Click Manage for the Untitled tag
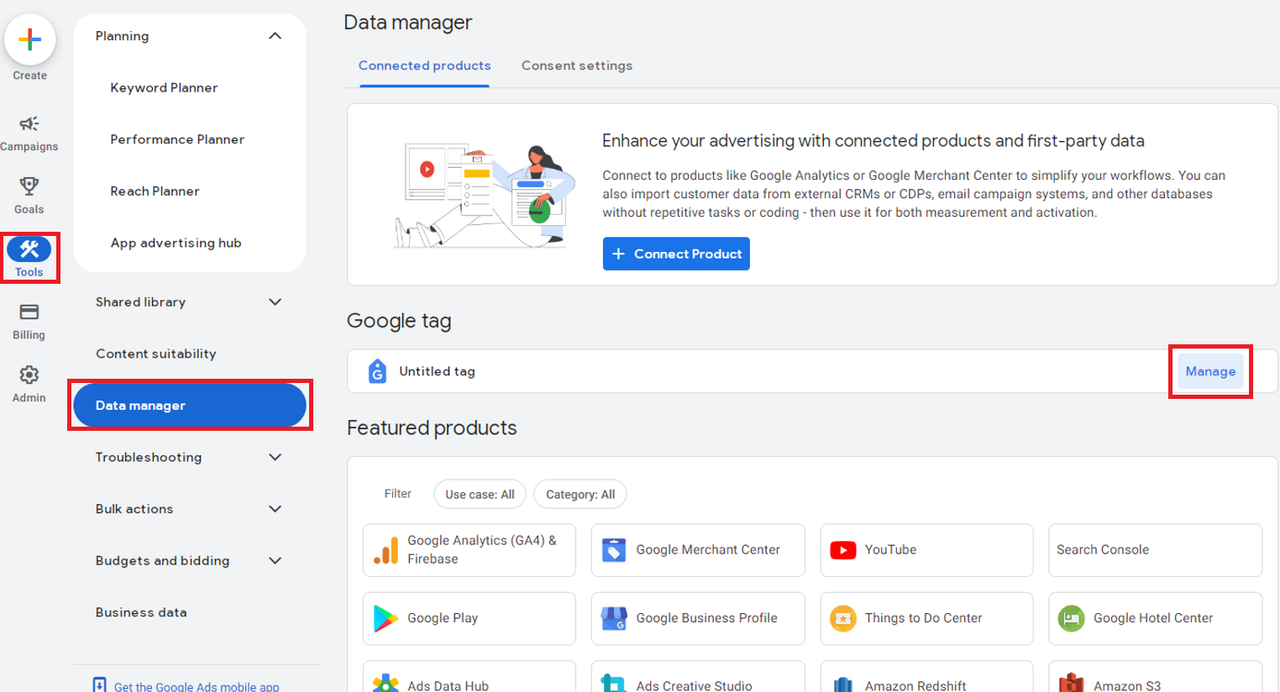 tap(1210, 371)
